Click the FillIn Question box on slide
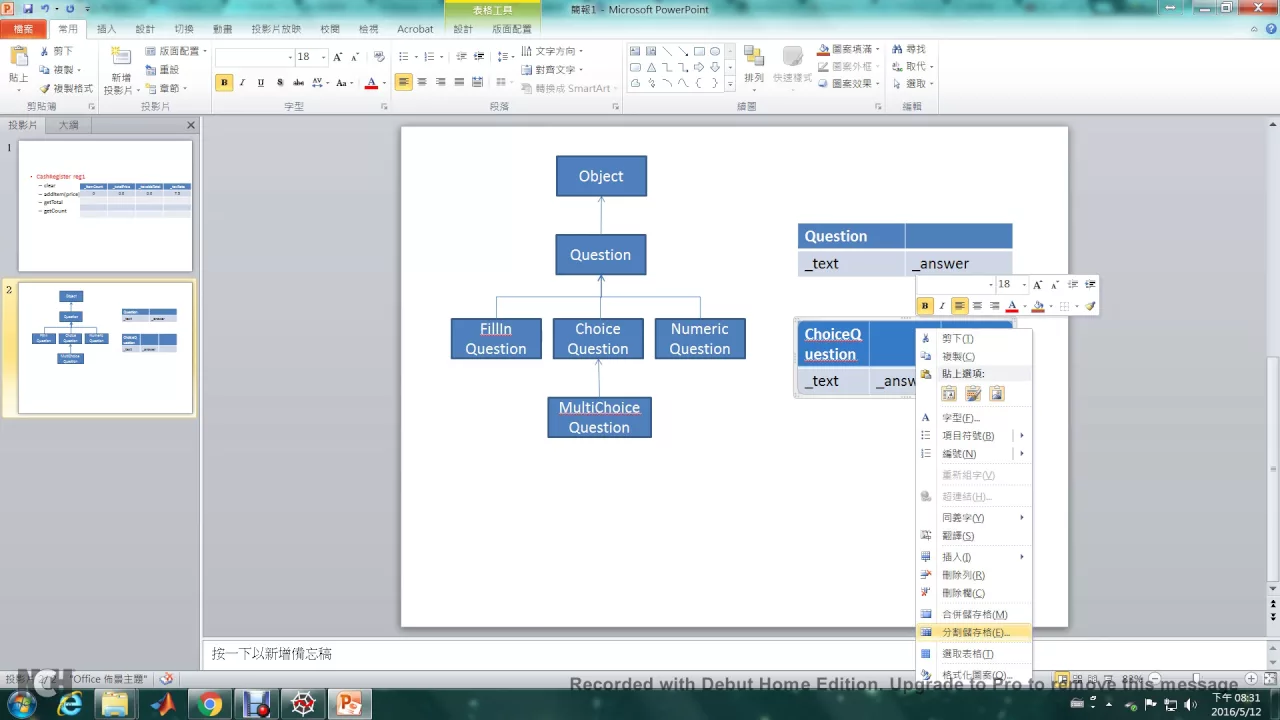 coord(496,339)
